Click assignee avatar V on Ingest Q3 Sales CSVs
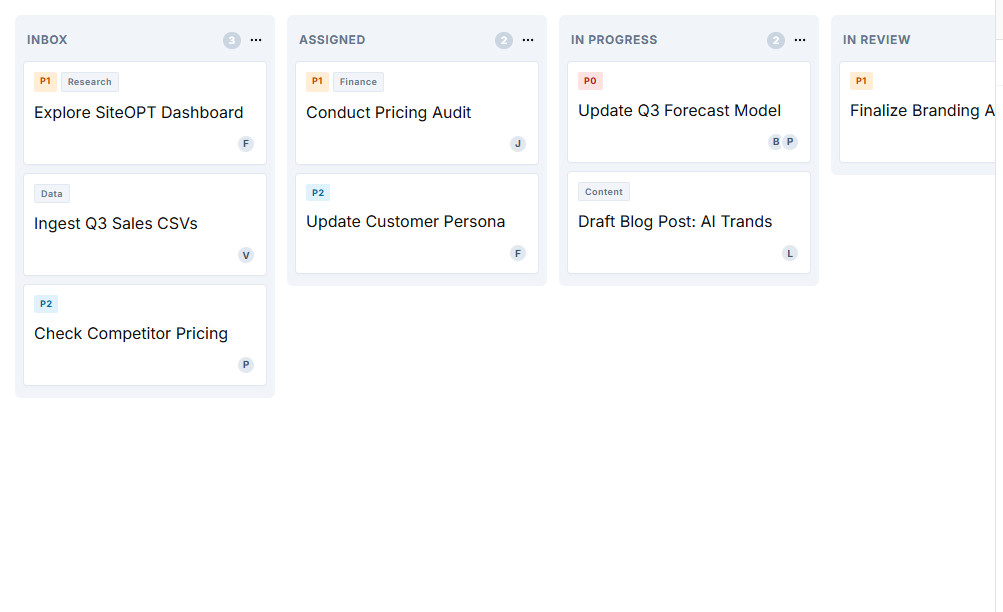 246,255
